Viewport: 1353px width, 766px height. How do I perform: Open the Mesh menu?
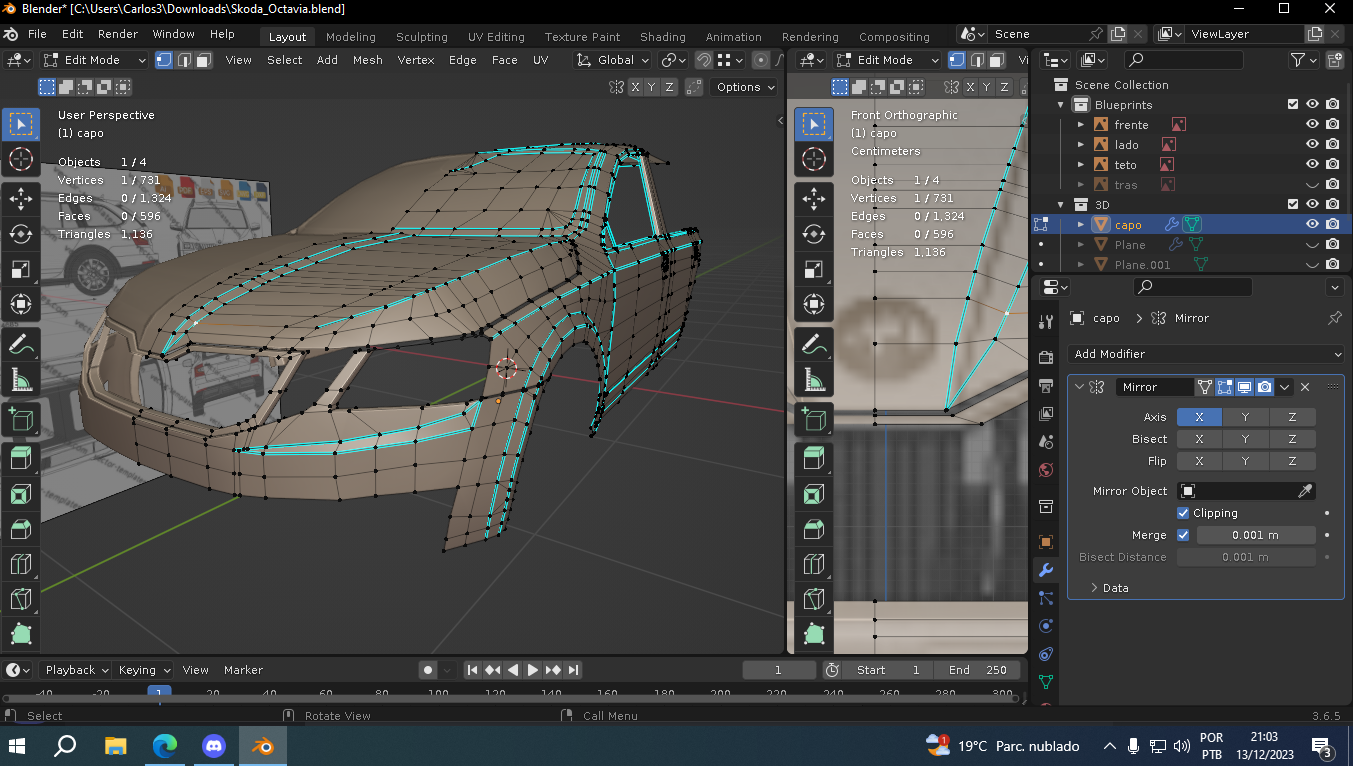[367, 60]
